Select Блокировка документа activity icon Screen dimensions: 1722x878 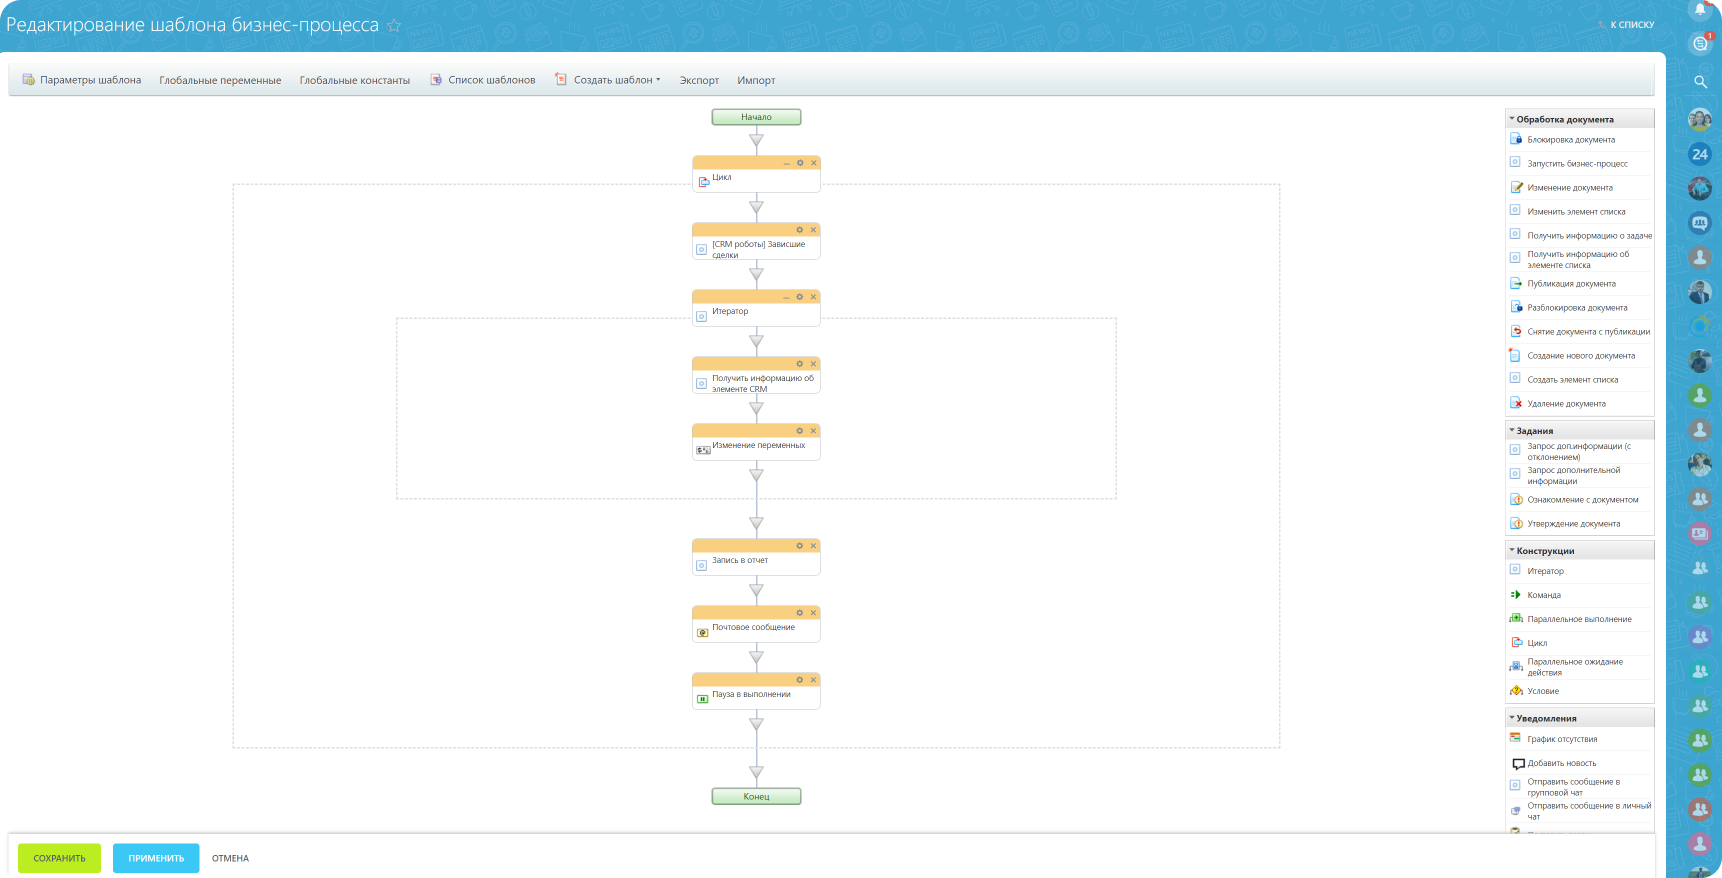(x=1516, y=139)
